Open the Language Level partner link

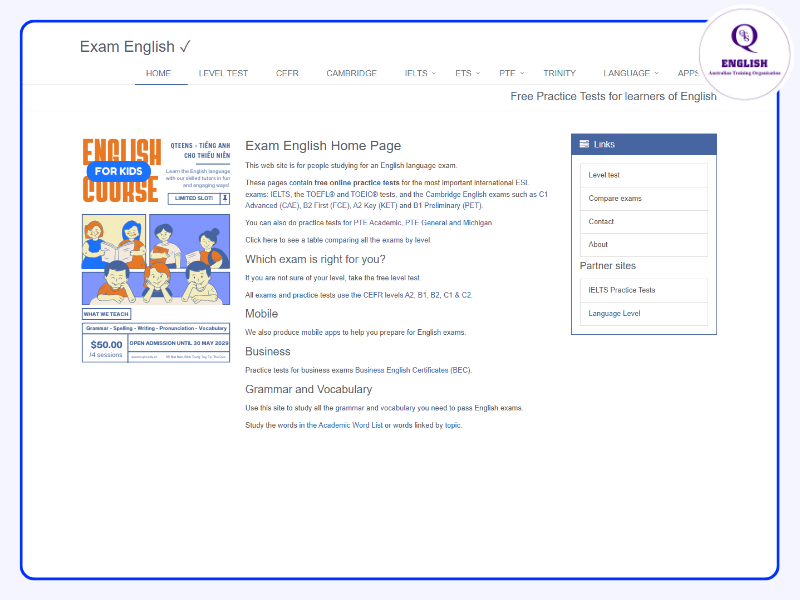coord(644,313)
